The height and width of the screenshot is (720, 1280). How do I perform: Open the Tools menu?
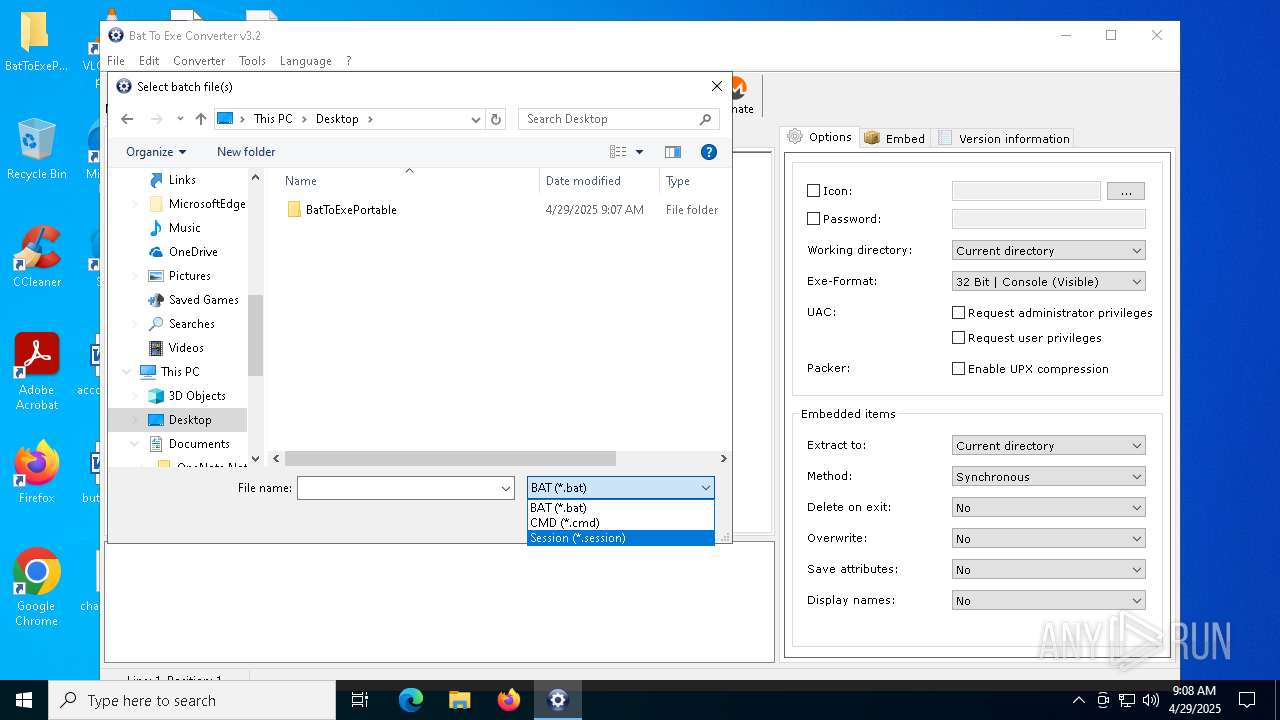[x=252, y=61]
